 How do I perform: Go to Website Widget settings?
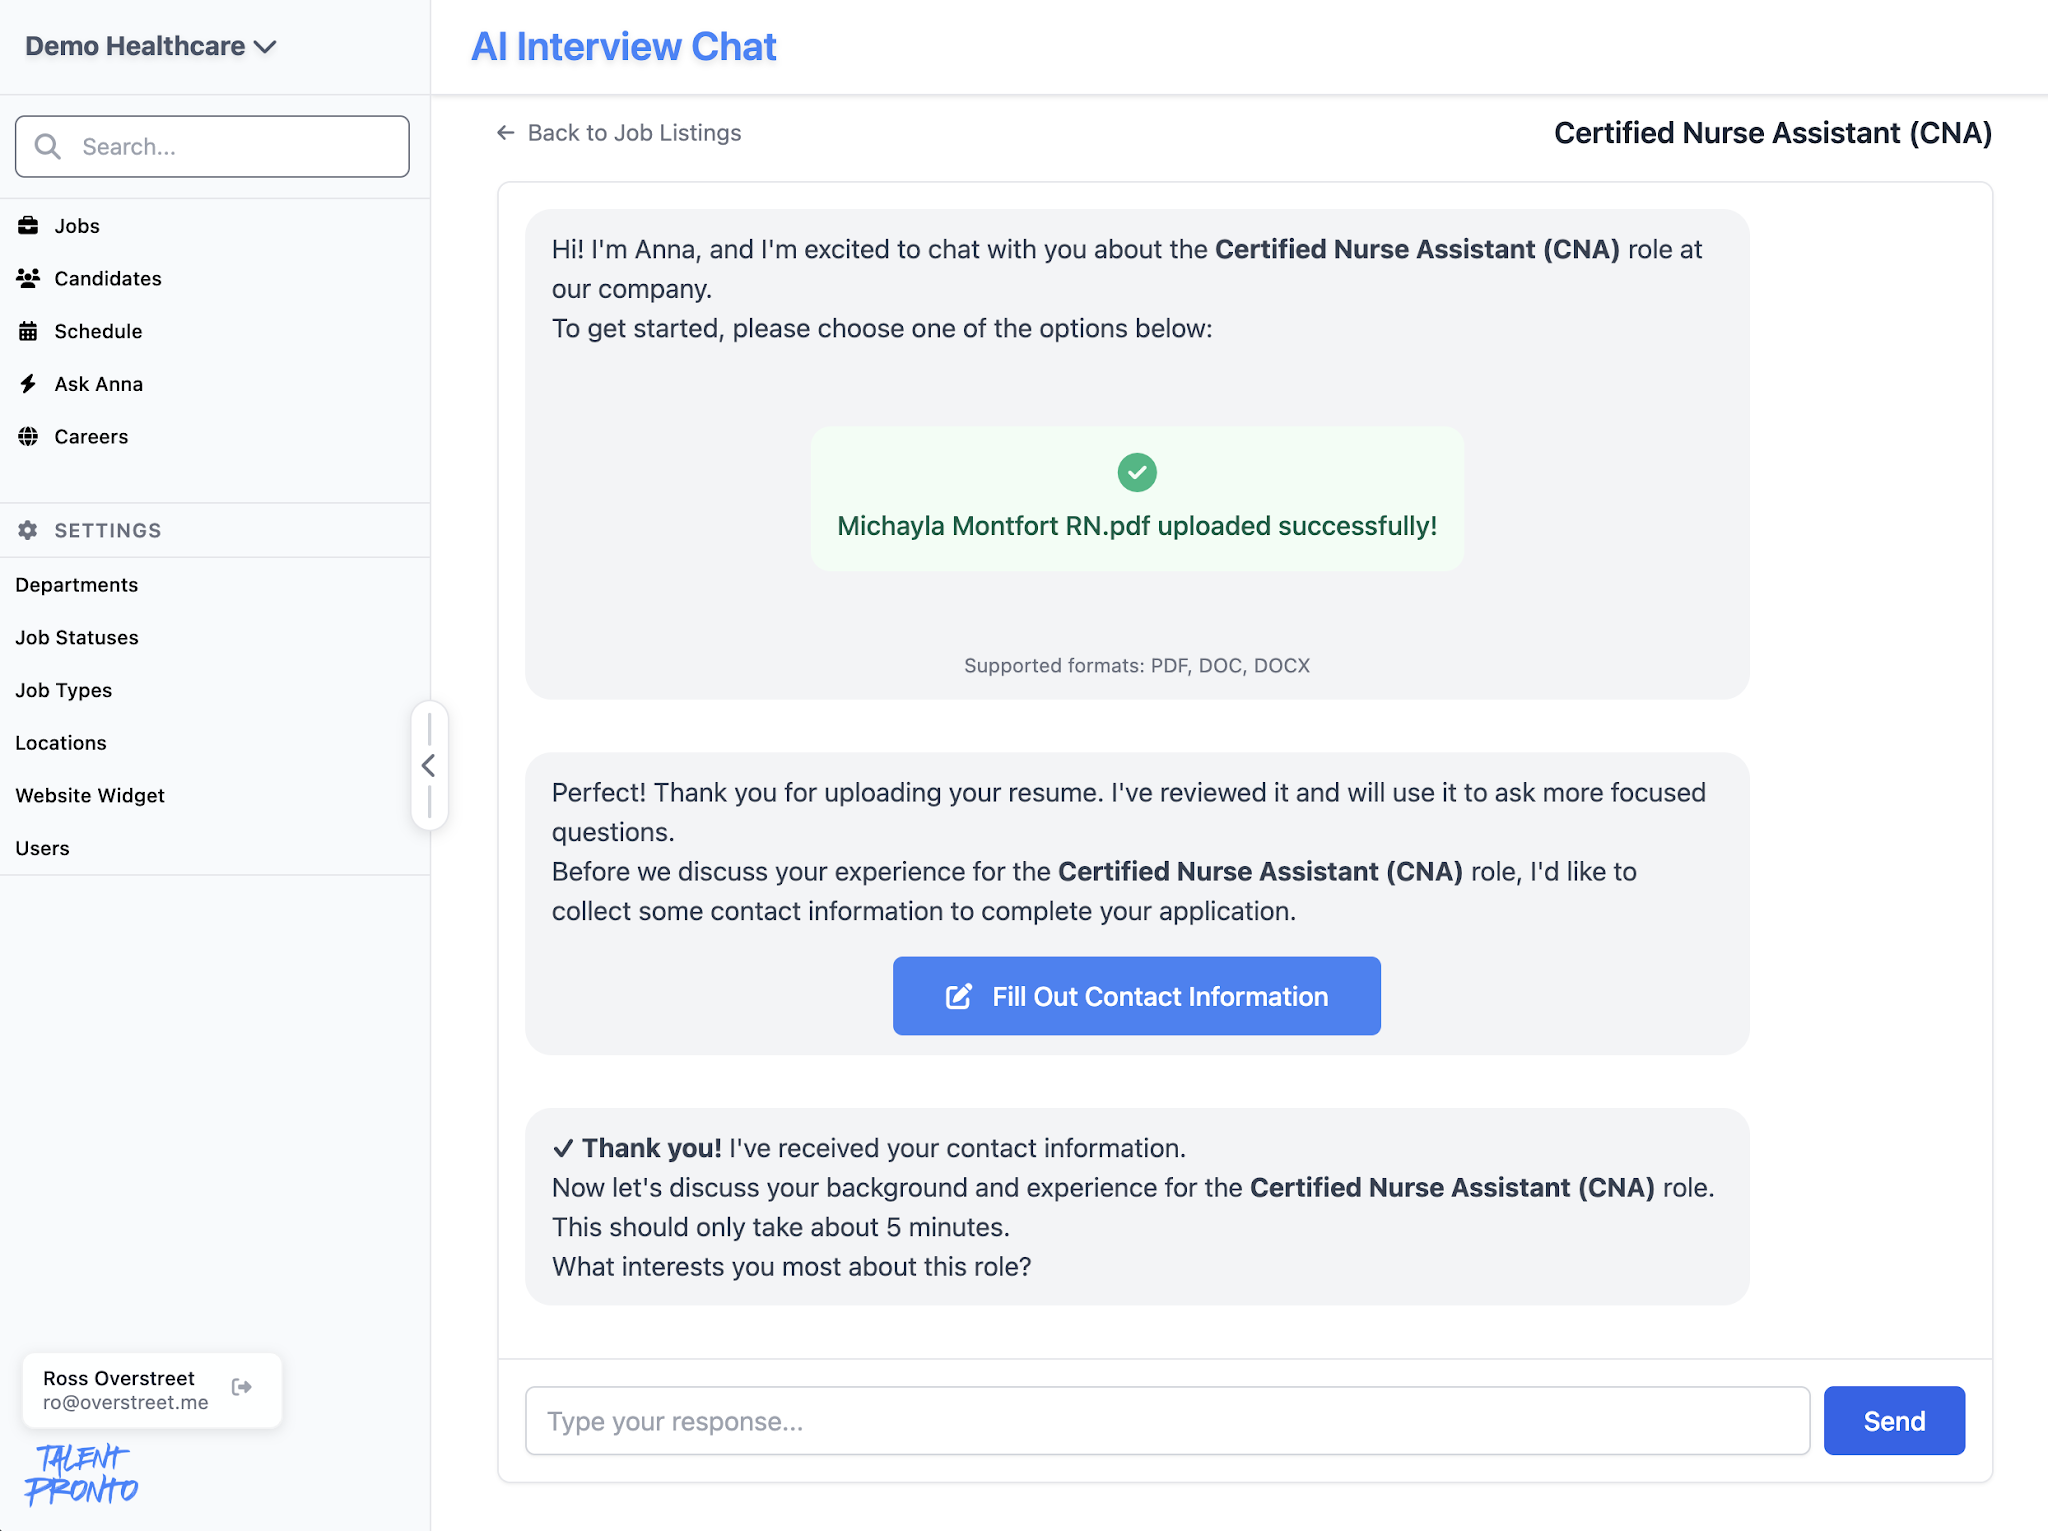[90, 796]
